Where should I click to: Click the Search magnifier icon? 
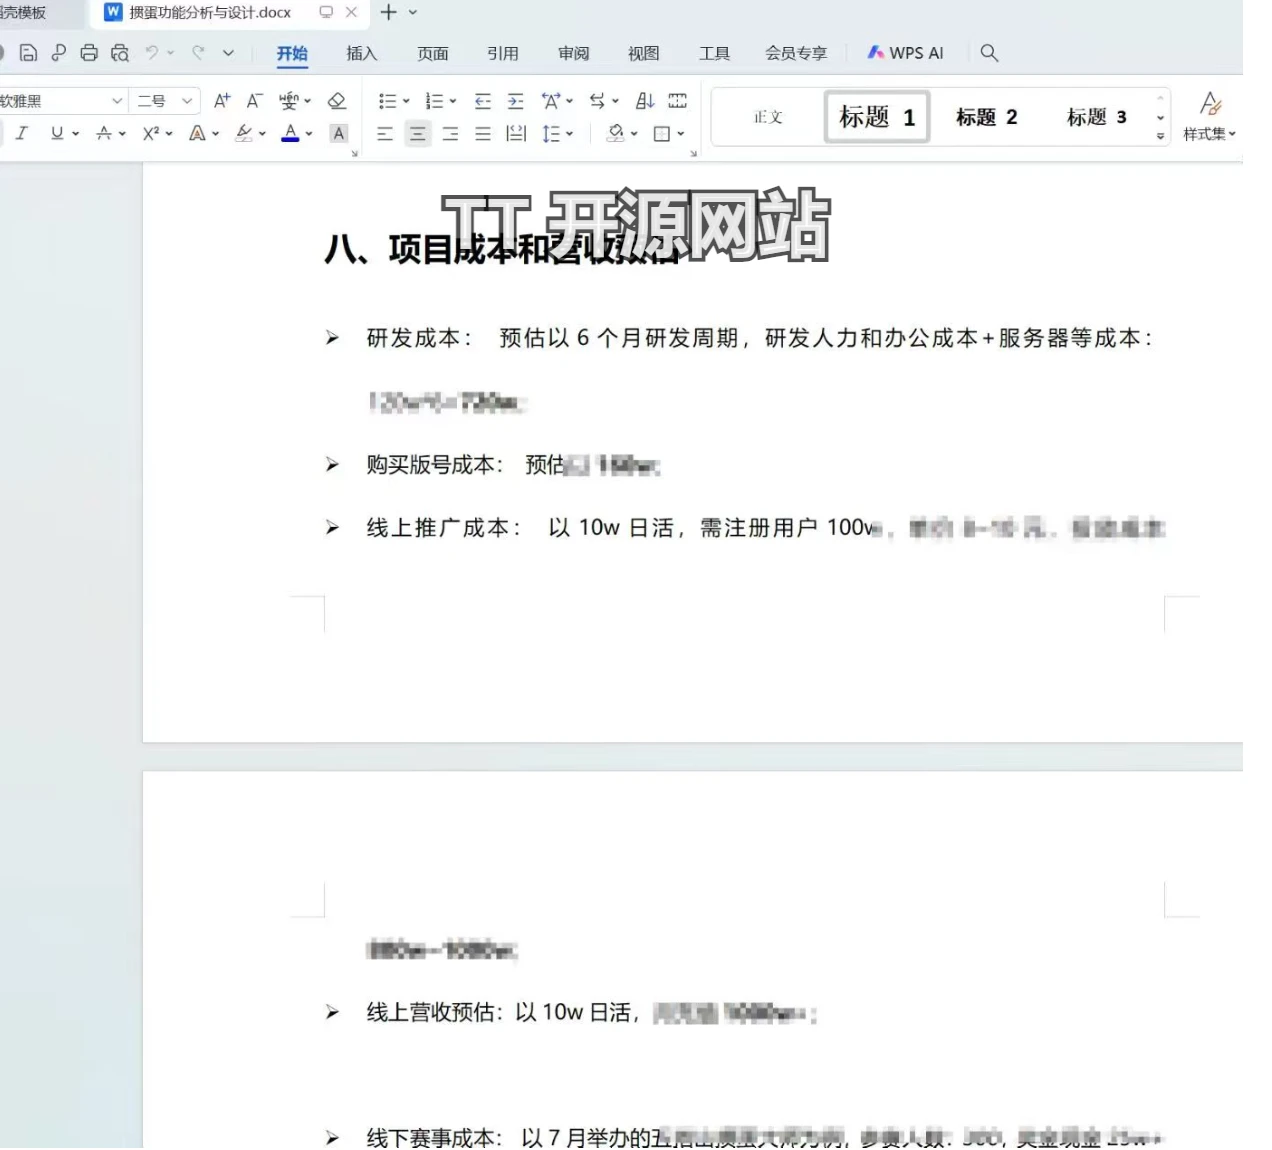989,53
